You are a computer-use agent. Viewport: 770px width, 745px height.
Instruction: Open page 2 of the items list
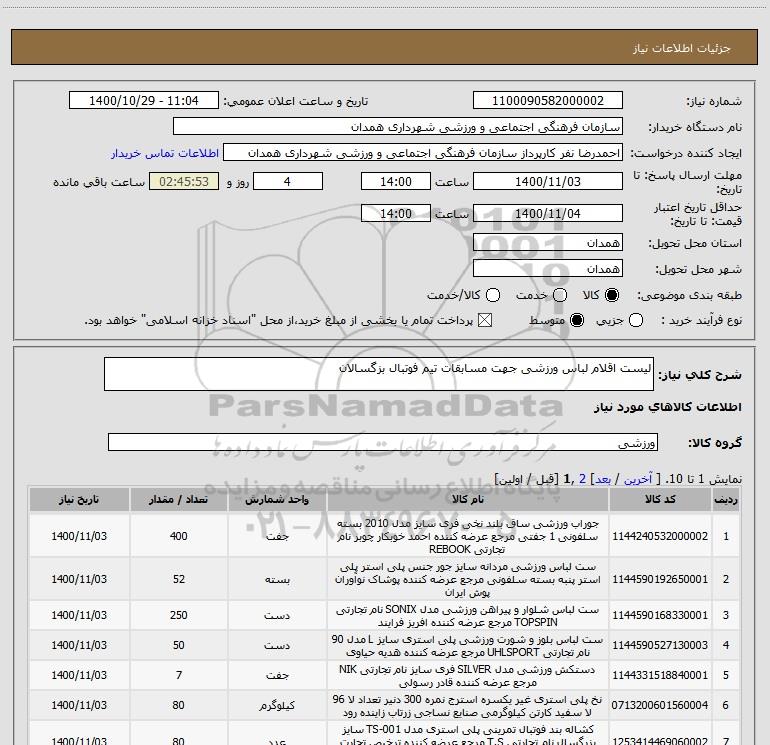click(x=582, y=479)
